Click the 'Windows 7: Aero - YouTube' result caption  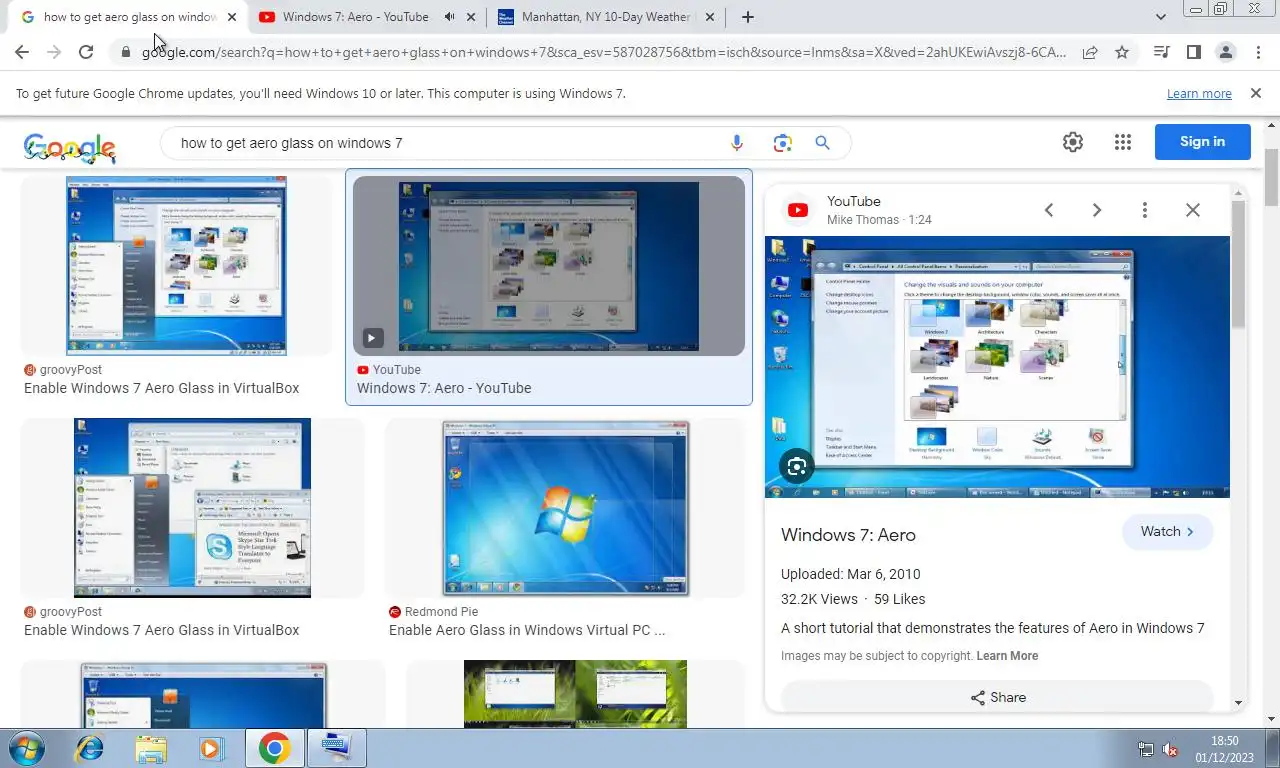[x=444, y=388]
